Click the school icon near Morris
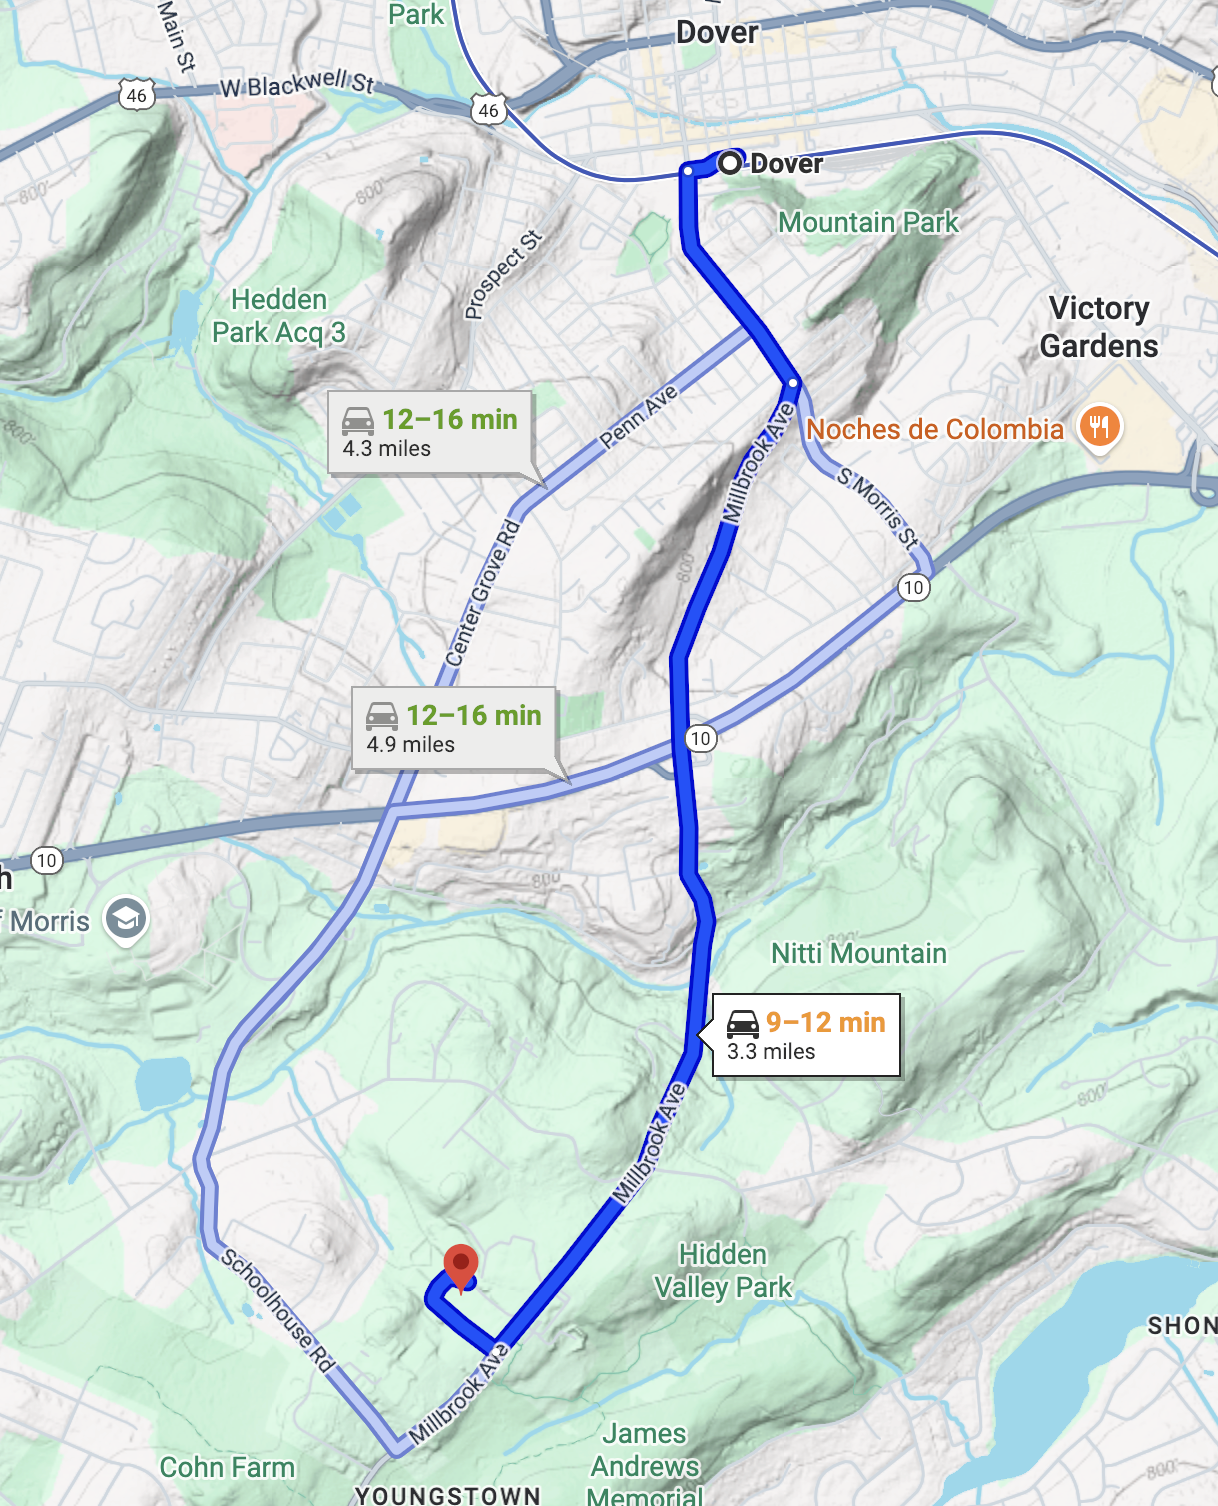 (x=126, y=919)
